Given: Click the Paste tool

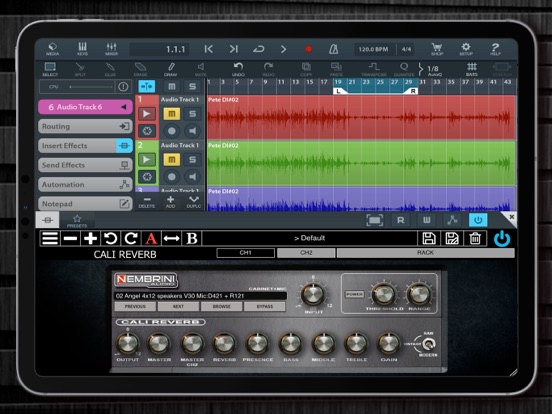Looking at the screenshot, I should click(x=336, y=69).
